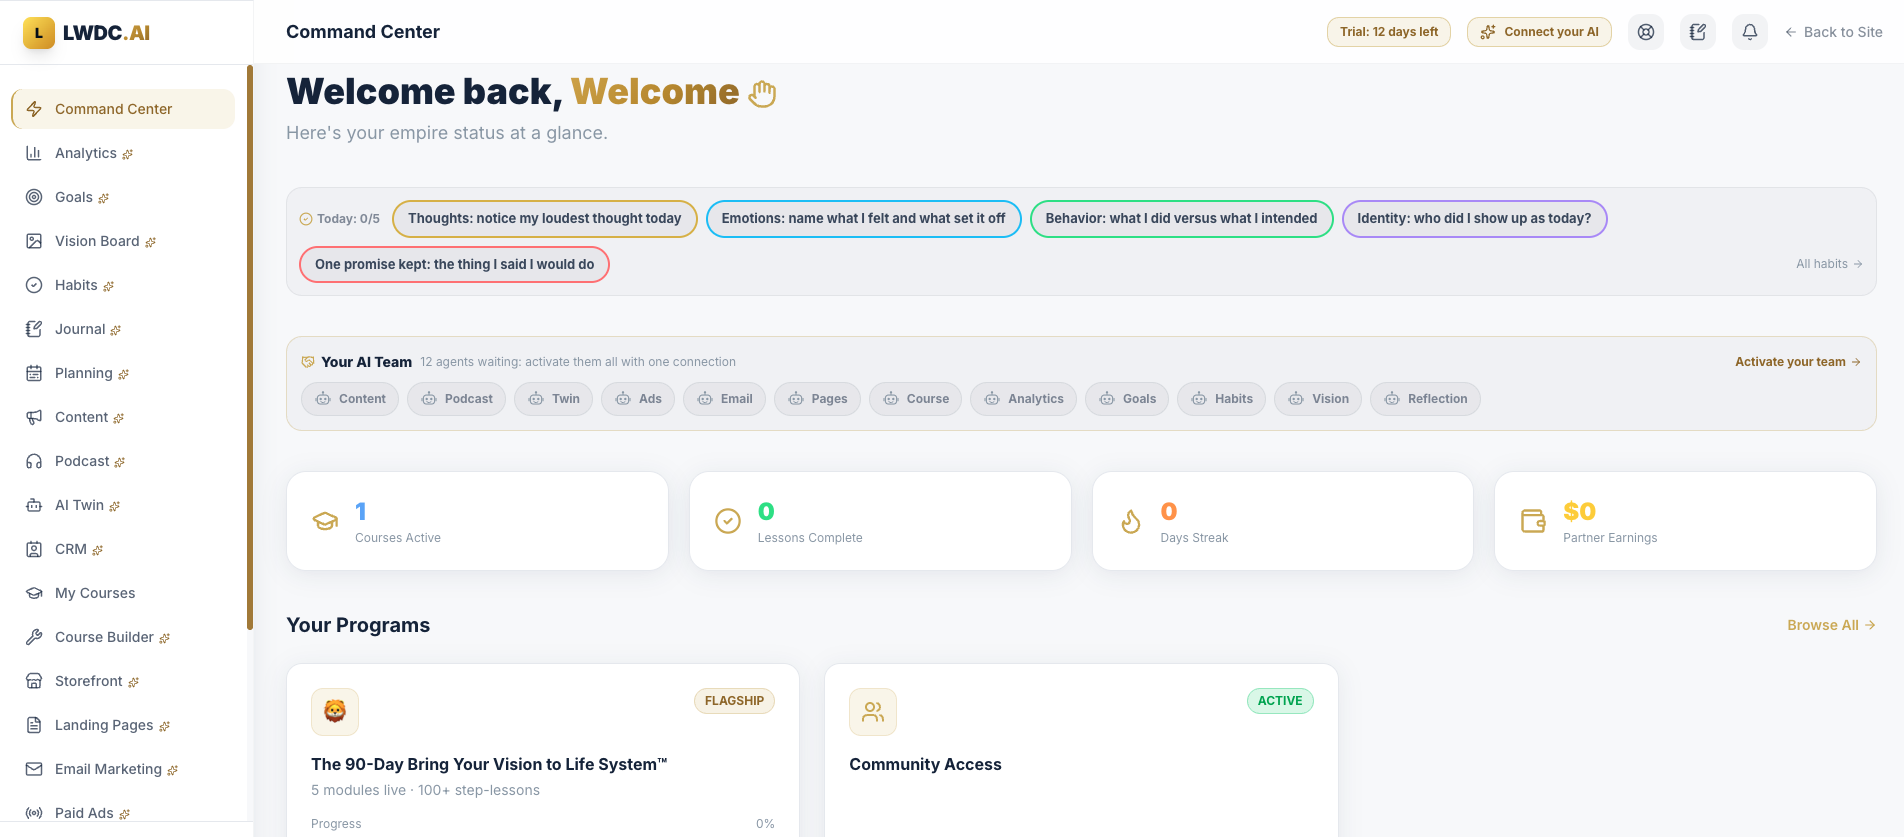Open the 90-Day Bring Your Vision to Life program title
Image resolution: width=1904 pixels, height=837 pixels.
coord(489,764)
